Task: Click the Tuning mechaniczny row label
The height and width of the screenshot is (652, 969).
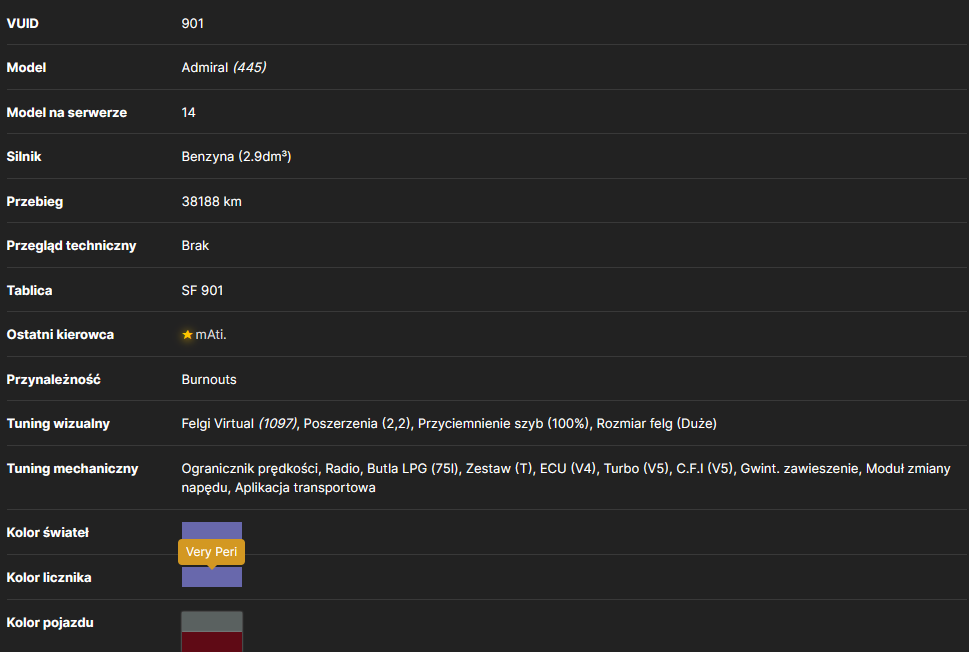Action: click(72, 468)
